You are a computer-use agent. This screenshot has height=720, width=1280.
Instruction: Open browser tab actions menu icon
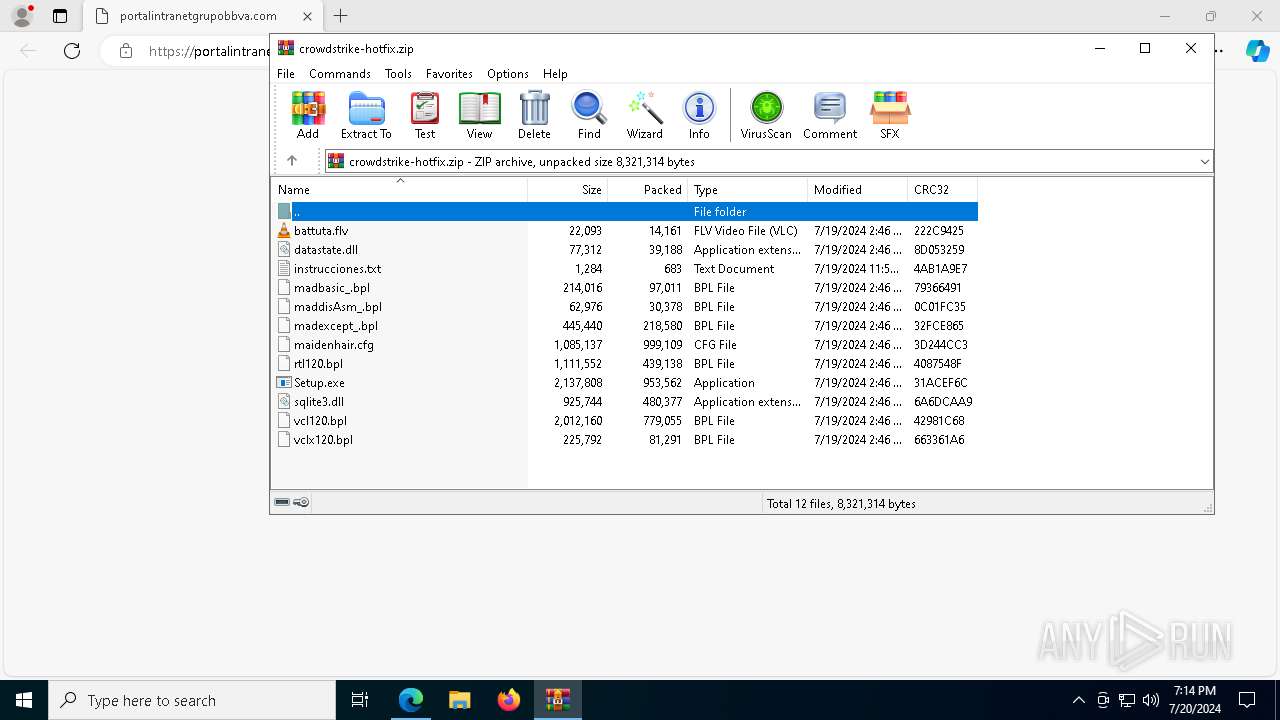click(x=60, y=16)
